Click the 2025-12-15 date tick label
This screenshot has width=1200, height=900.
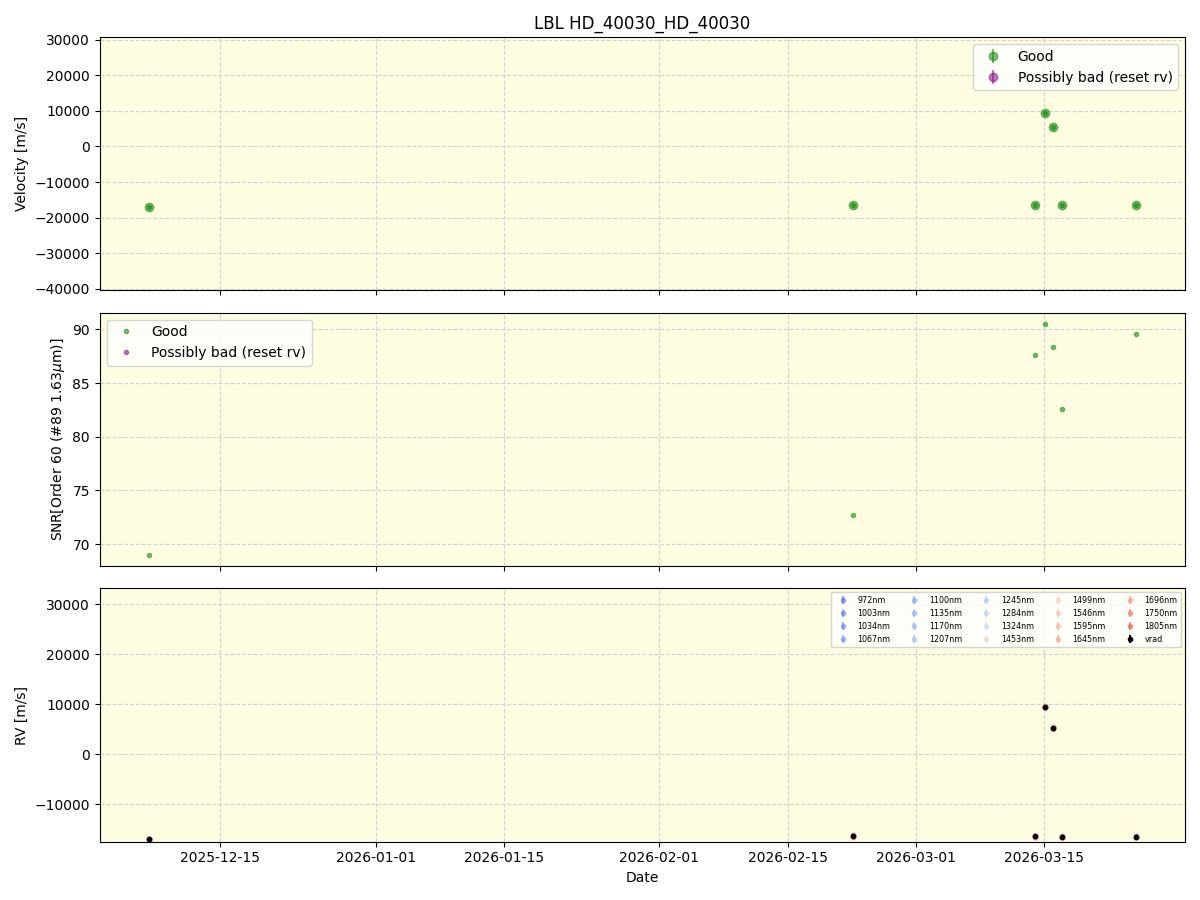pyautogui.click(x=220, y=857)
